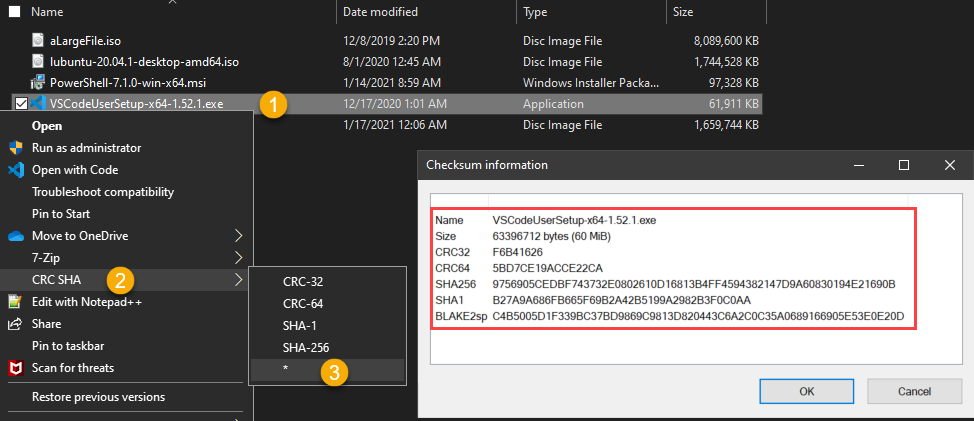Image resolution: width=974 pixels, height=421 pixels.
Task: Click the 1,659,744 KB size cell
Action: [724, 125]
